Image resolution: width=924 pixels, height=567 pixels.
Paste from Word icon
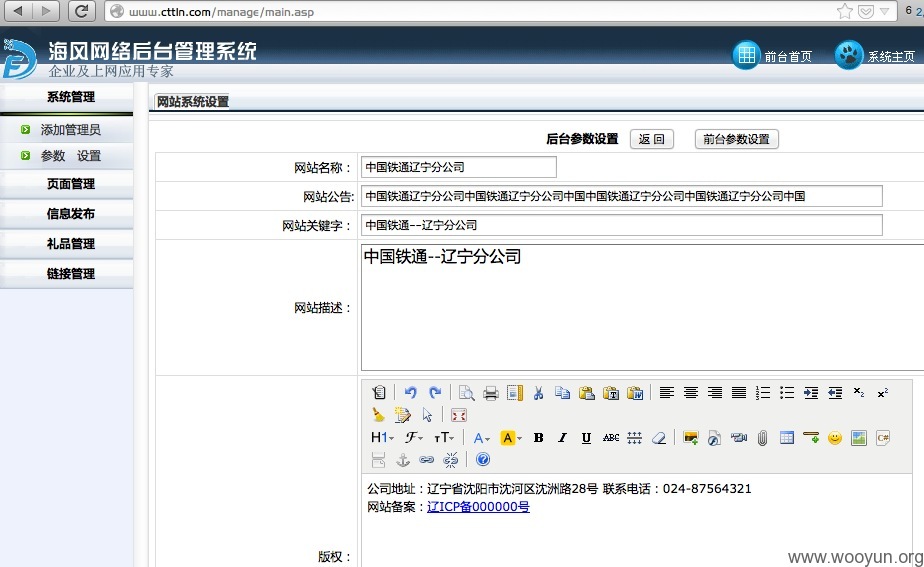(x=635, y=393)
